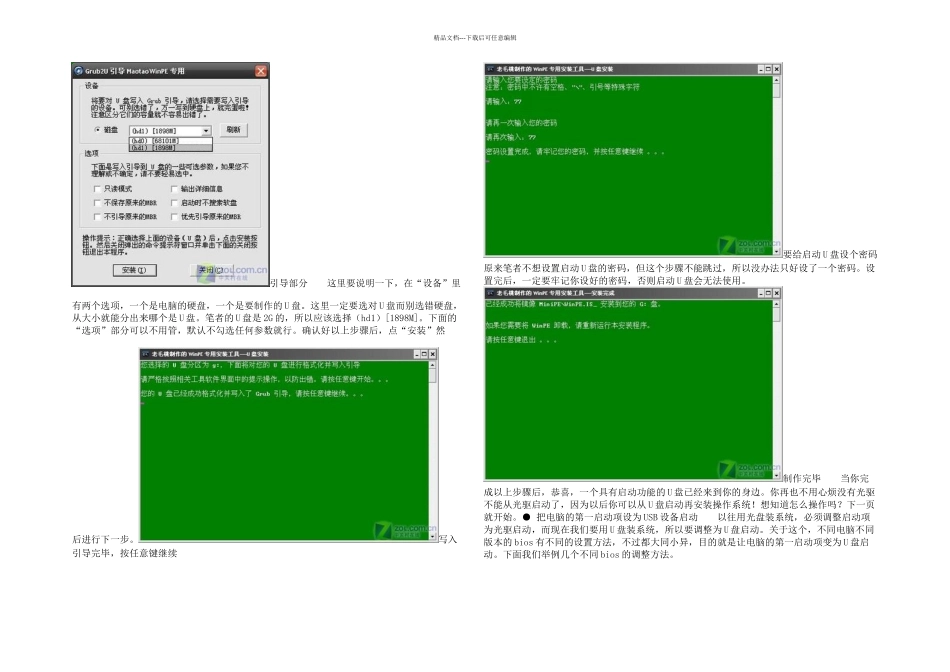Click the Grub2U dialog title bar icon
The image size is (950, 672).
tap(78, 71)
